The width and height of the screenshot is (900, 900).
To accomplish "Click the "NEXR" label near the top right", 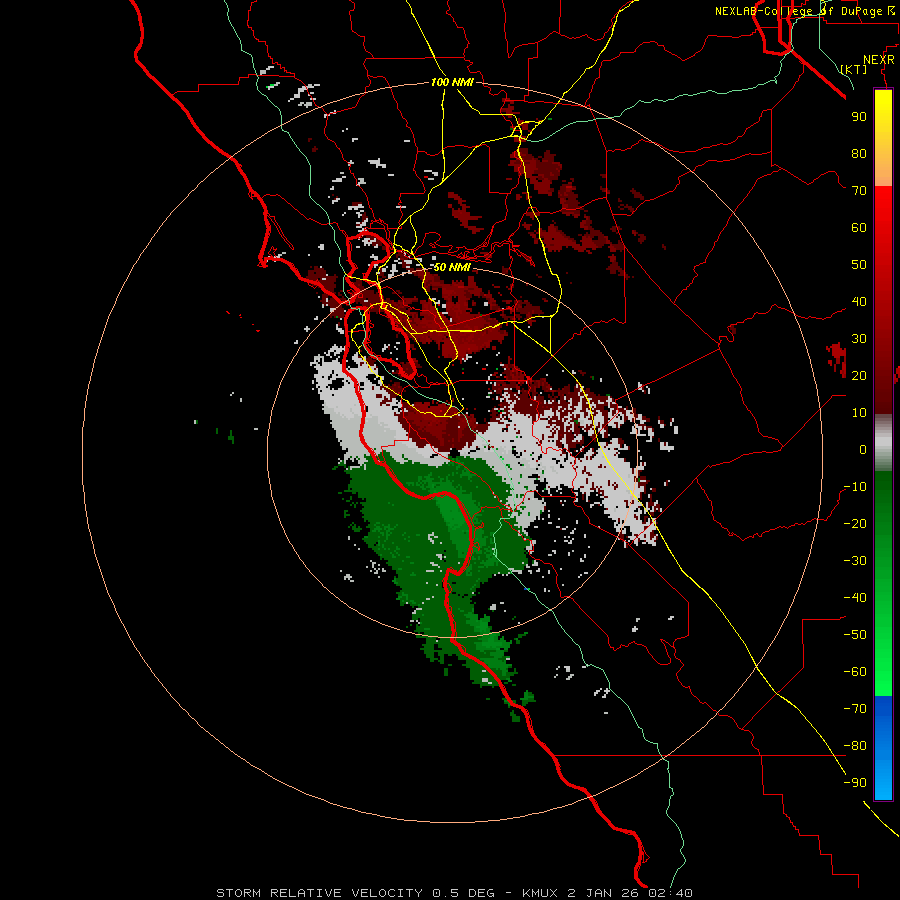I will (879, 60).
